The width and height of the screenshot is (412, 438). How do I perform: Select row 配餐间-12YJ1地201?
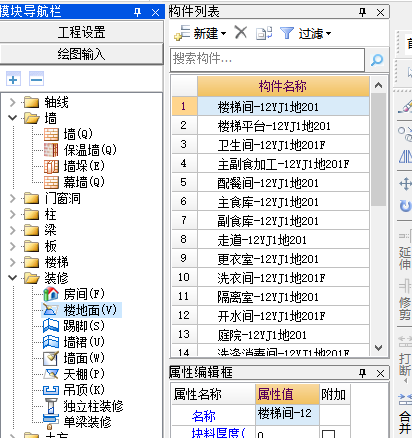click(271, 183)
